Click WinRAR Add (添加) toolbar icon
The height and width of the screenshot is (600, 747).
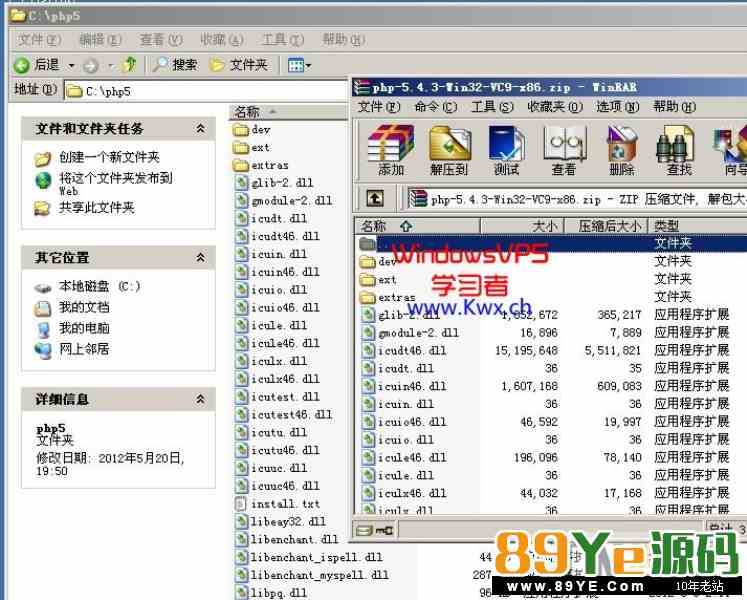point(391,150)
